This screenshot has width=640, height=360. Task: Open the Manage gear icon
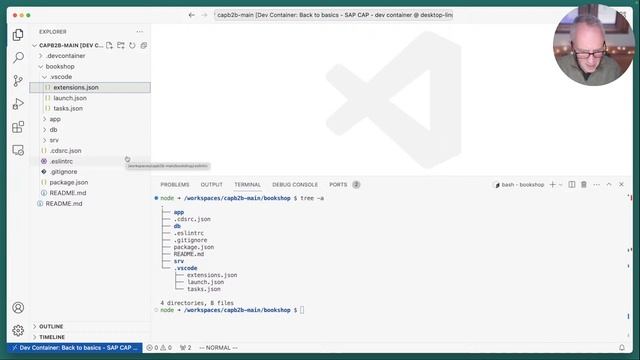(x=18, y=330)
